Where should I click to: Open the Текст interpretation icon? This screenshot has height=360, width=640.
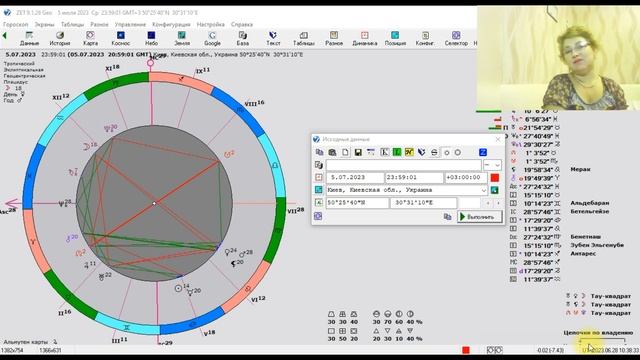tap(273, 38)
